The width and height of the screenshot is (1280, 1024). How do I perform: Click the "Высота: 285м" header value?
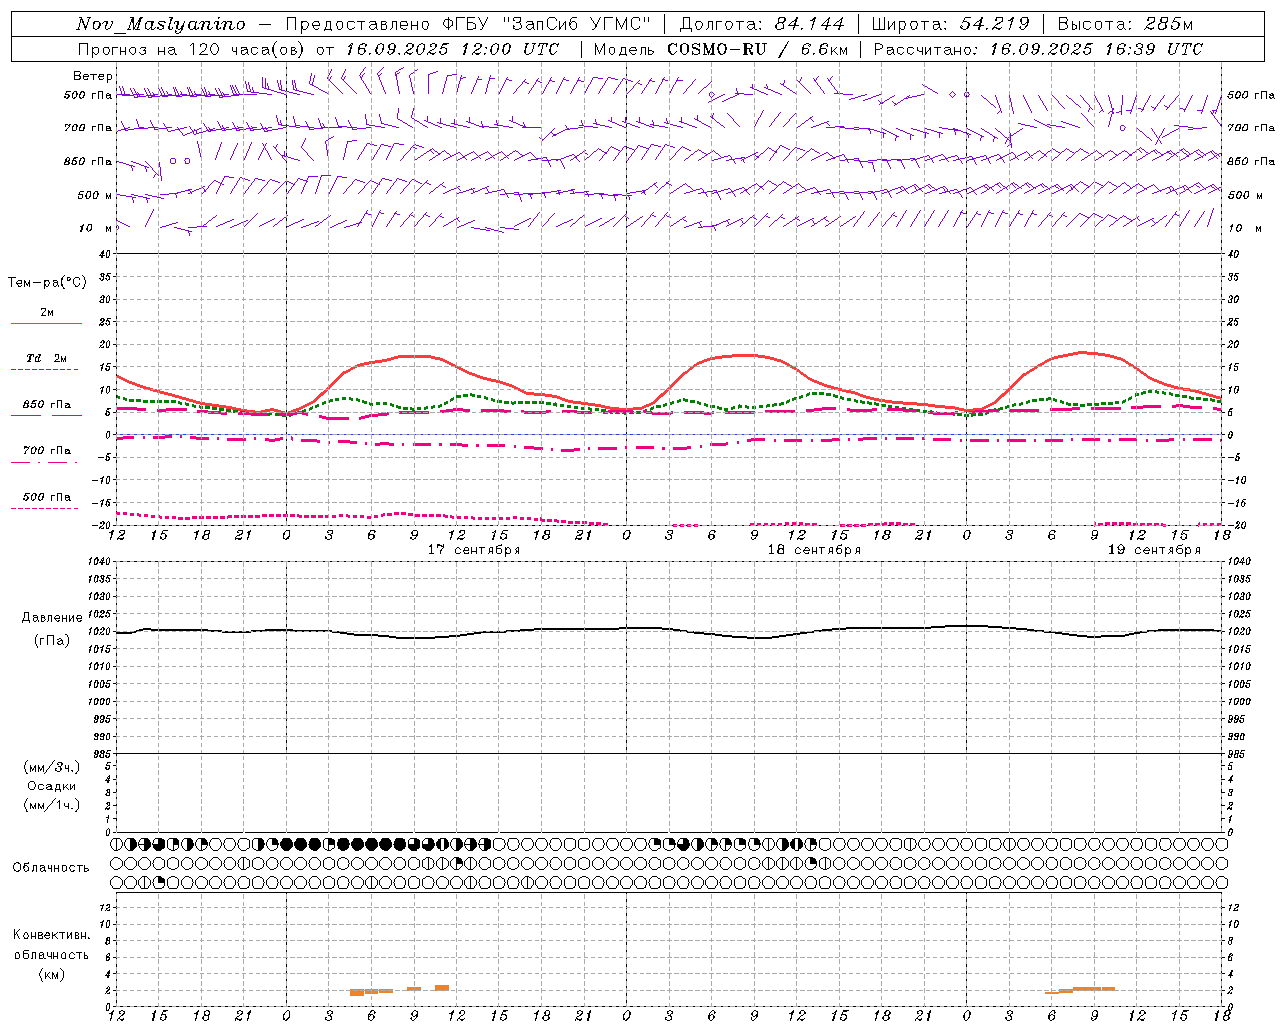(1125, 24)
